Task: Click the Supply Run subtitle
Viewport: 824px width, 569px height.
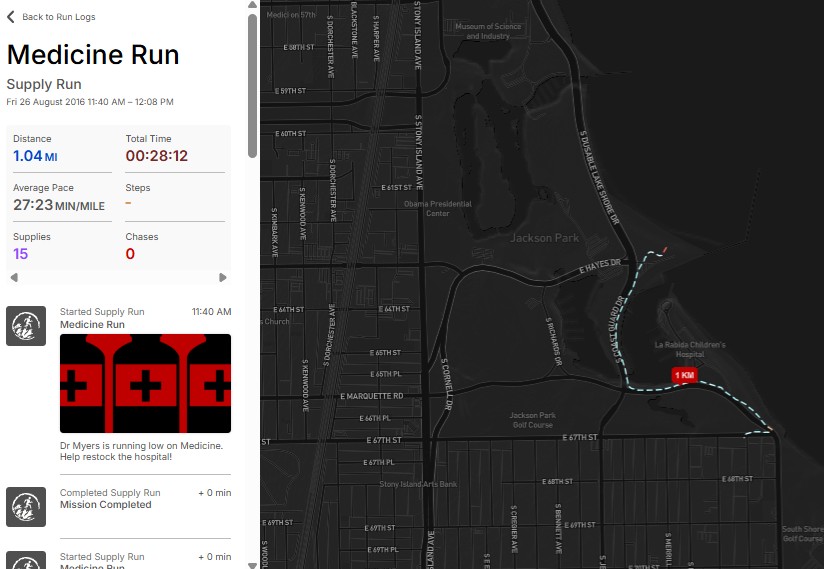Action: pyautogui.click(x=44, y=85)
